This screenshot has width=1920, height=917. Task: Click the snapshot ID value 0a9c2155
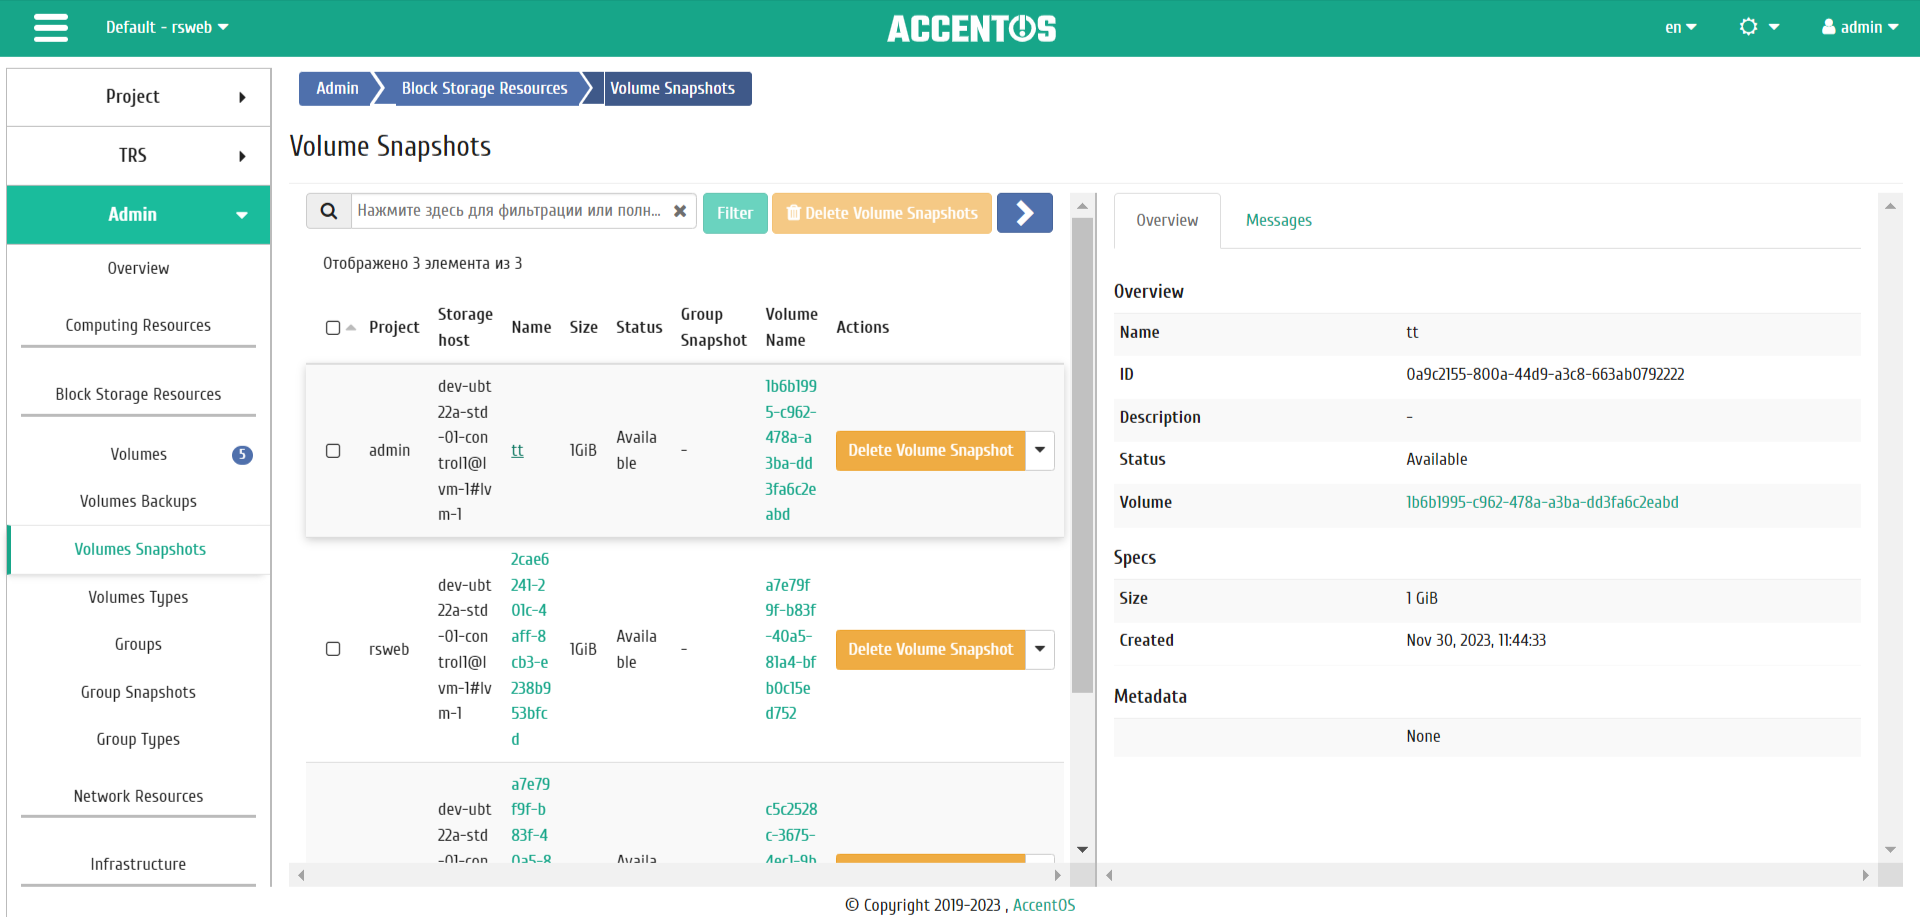pos(1545,374)
